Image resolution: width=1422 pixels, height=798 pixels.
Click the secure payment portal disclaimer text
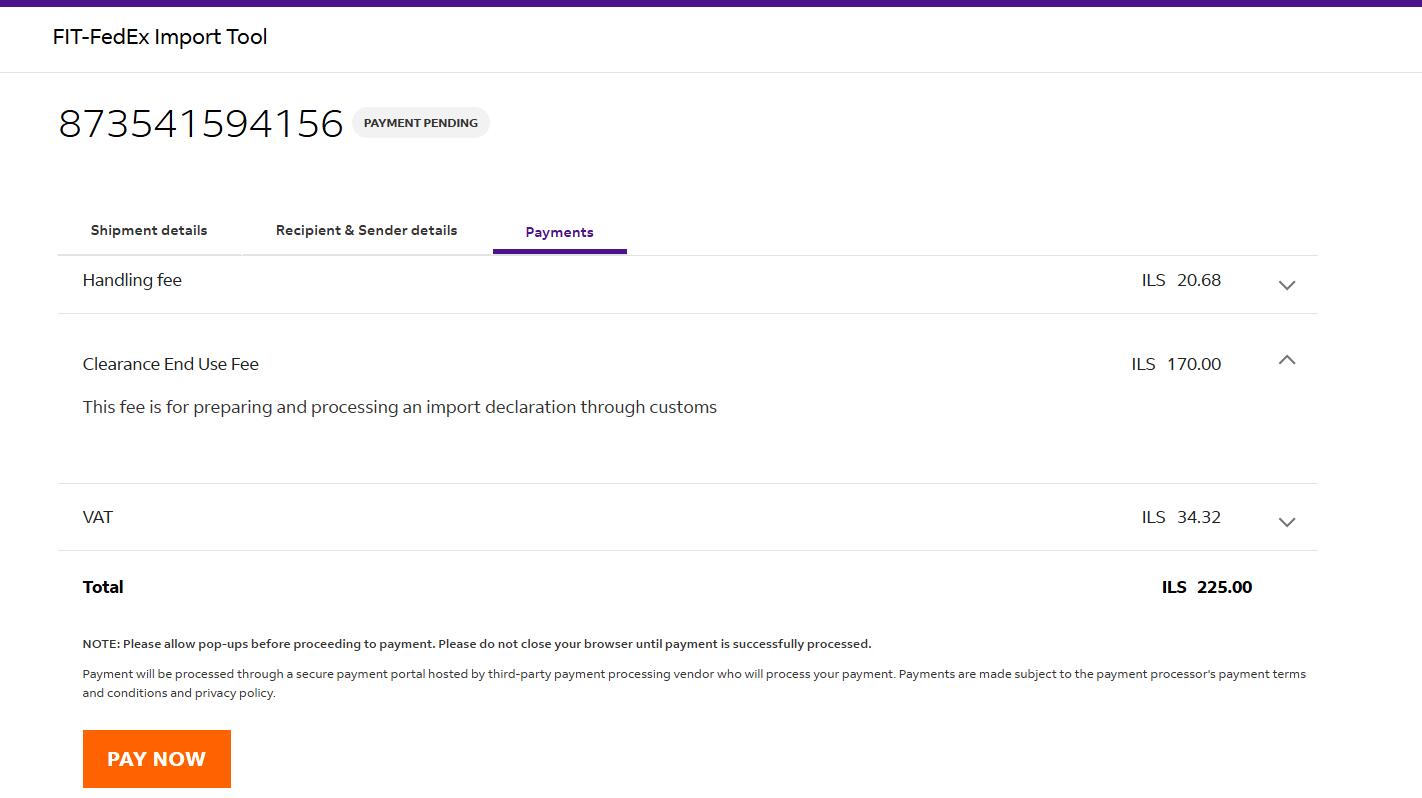tap(694, 683)
